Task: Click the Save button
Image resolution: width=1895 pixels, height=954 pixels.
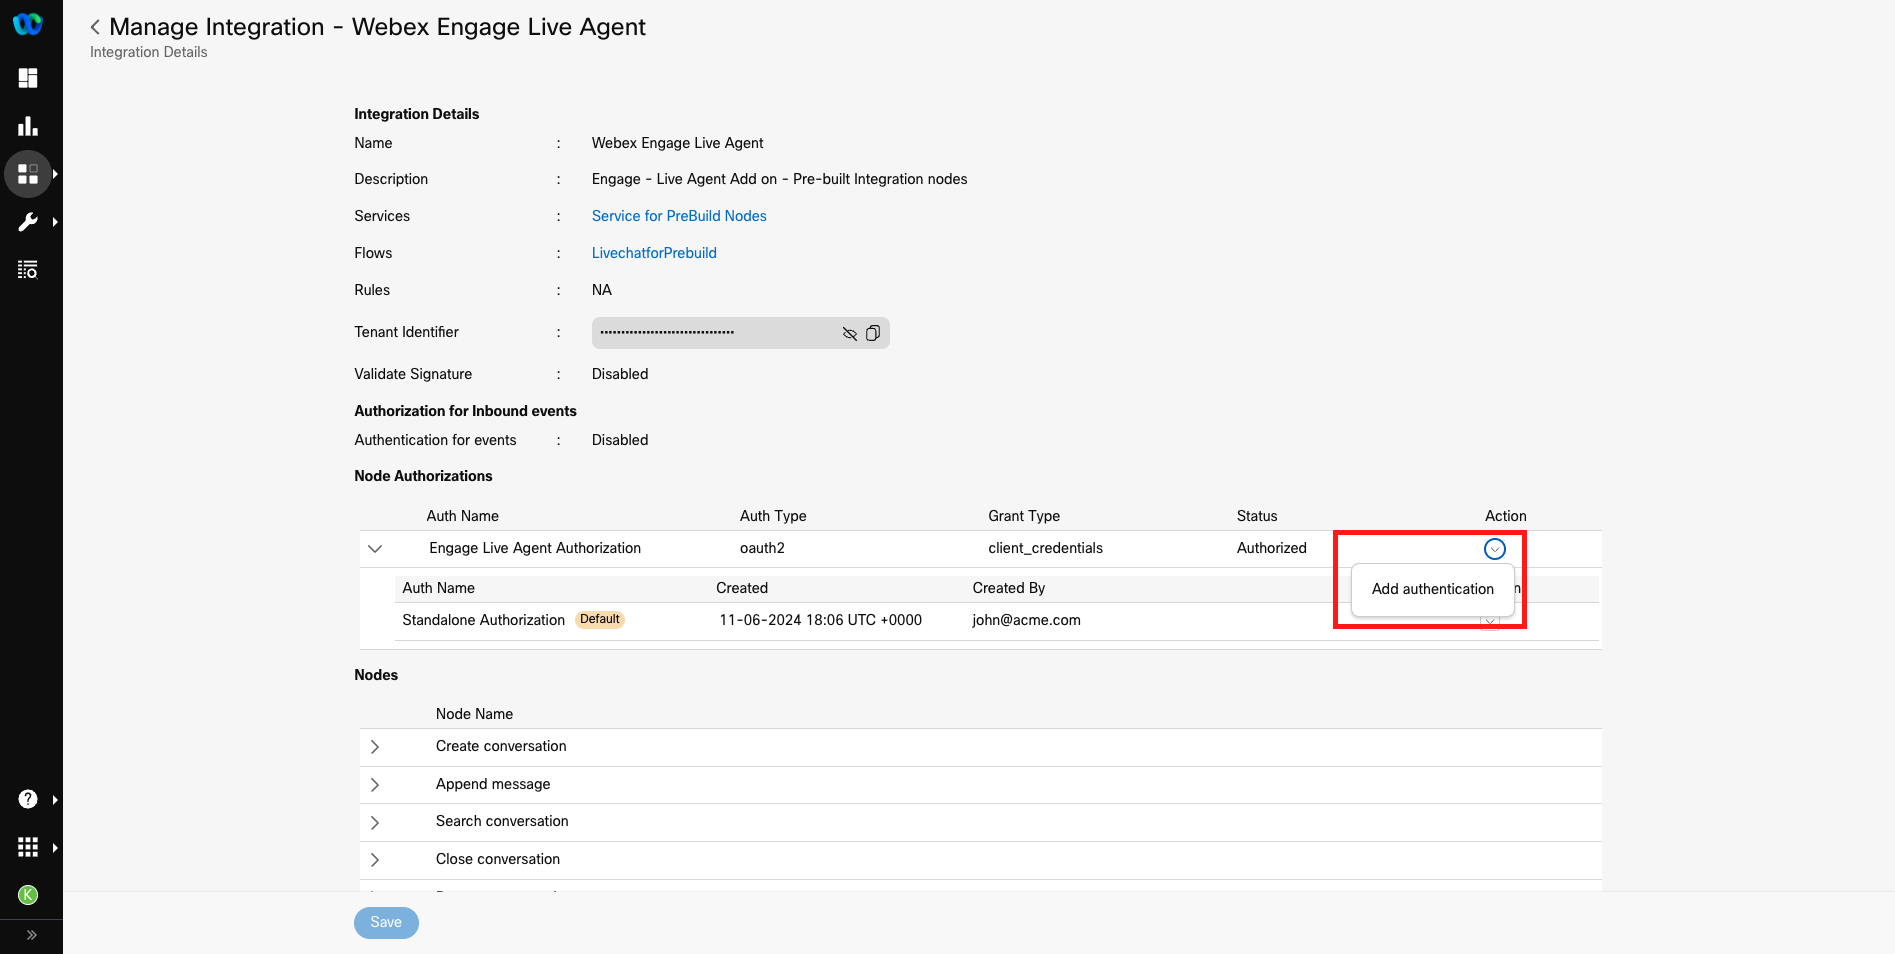Action: [386, 922]
